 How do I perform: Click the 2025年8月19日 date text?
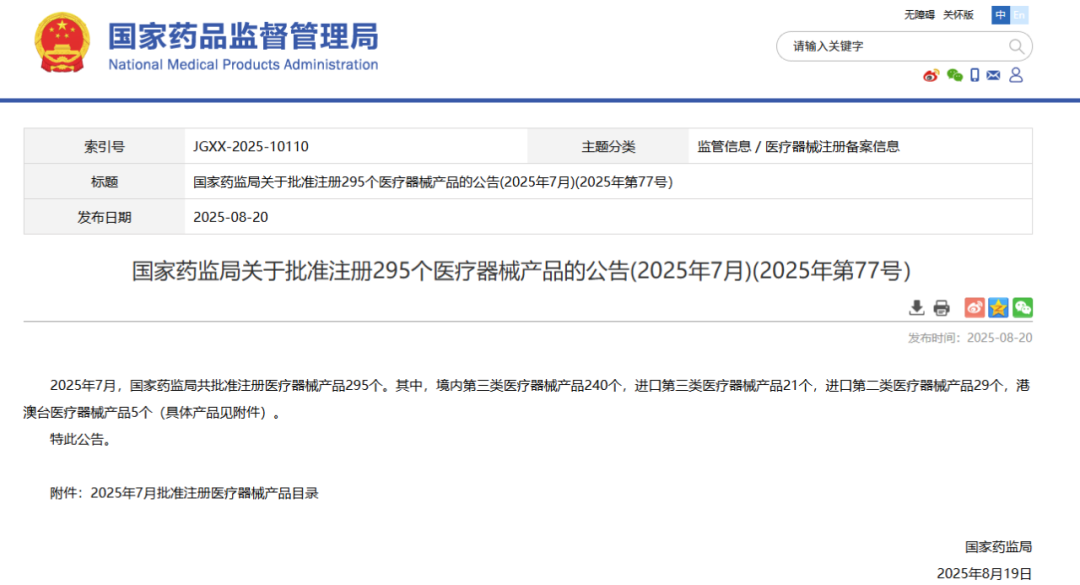[984, 573]
